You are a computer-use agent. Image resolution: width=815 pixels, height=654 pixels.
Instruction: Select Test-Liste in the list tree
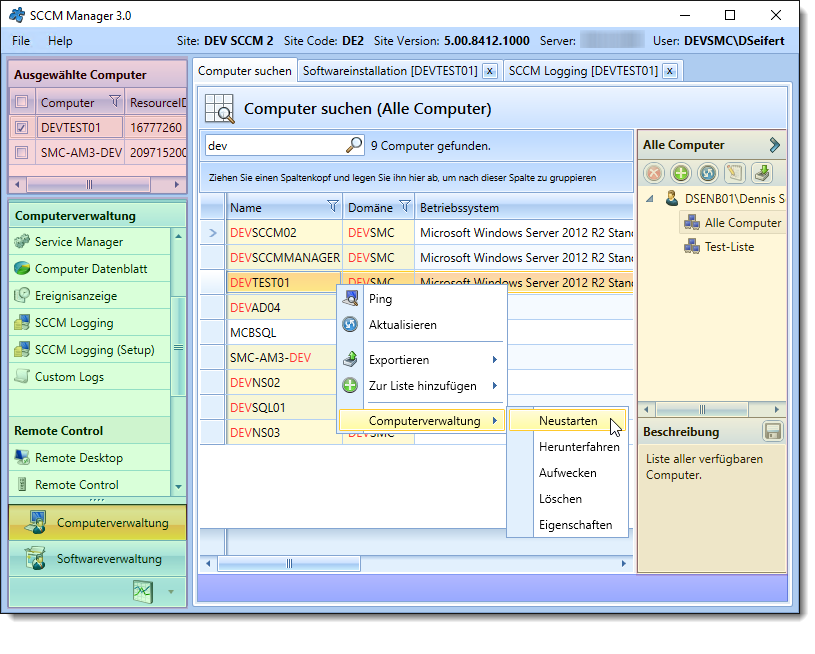pyautogui.click(x=729, y=246)
